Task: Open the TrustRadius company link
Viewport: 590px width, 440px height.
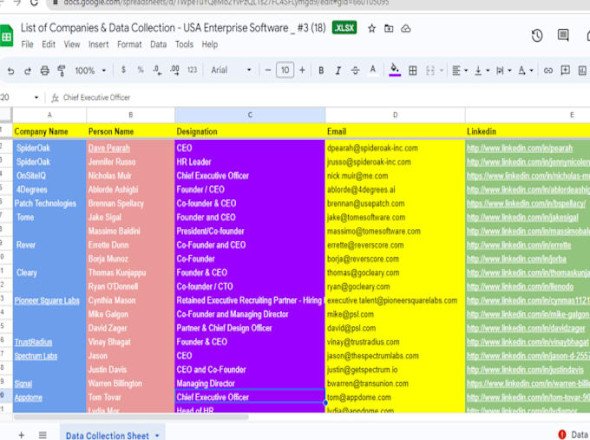Action: point(33,342)
